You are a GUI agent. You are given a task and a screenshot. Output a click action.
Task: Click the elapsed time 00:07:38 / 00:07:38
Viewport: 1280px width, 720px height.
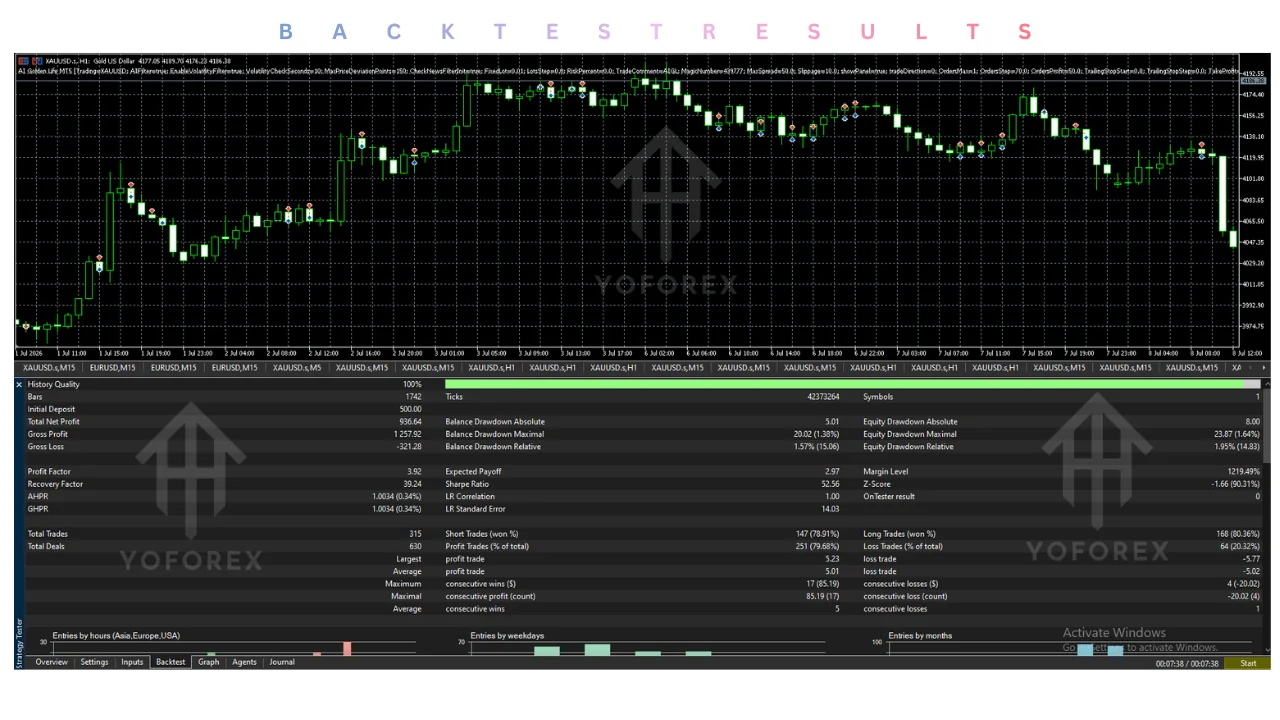coord(1187,663)
